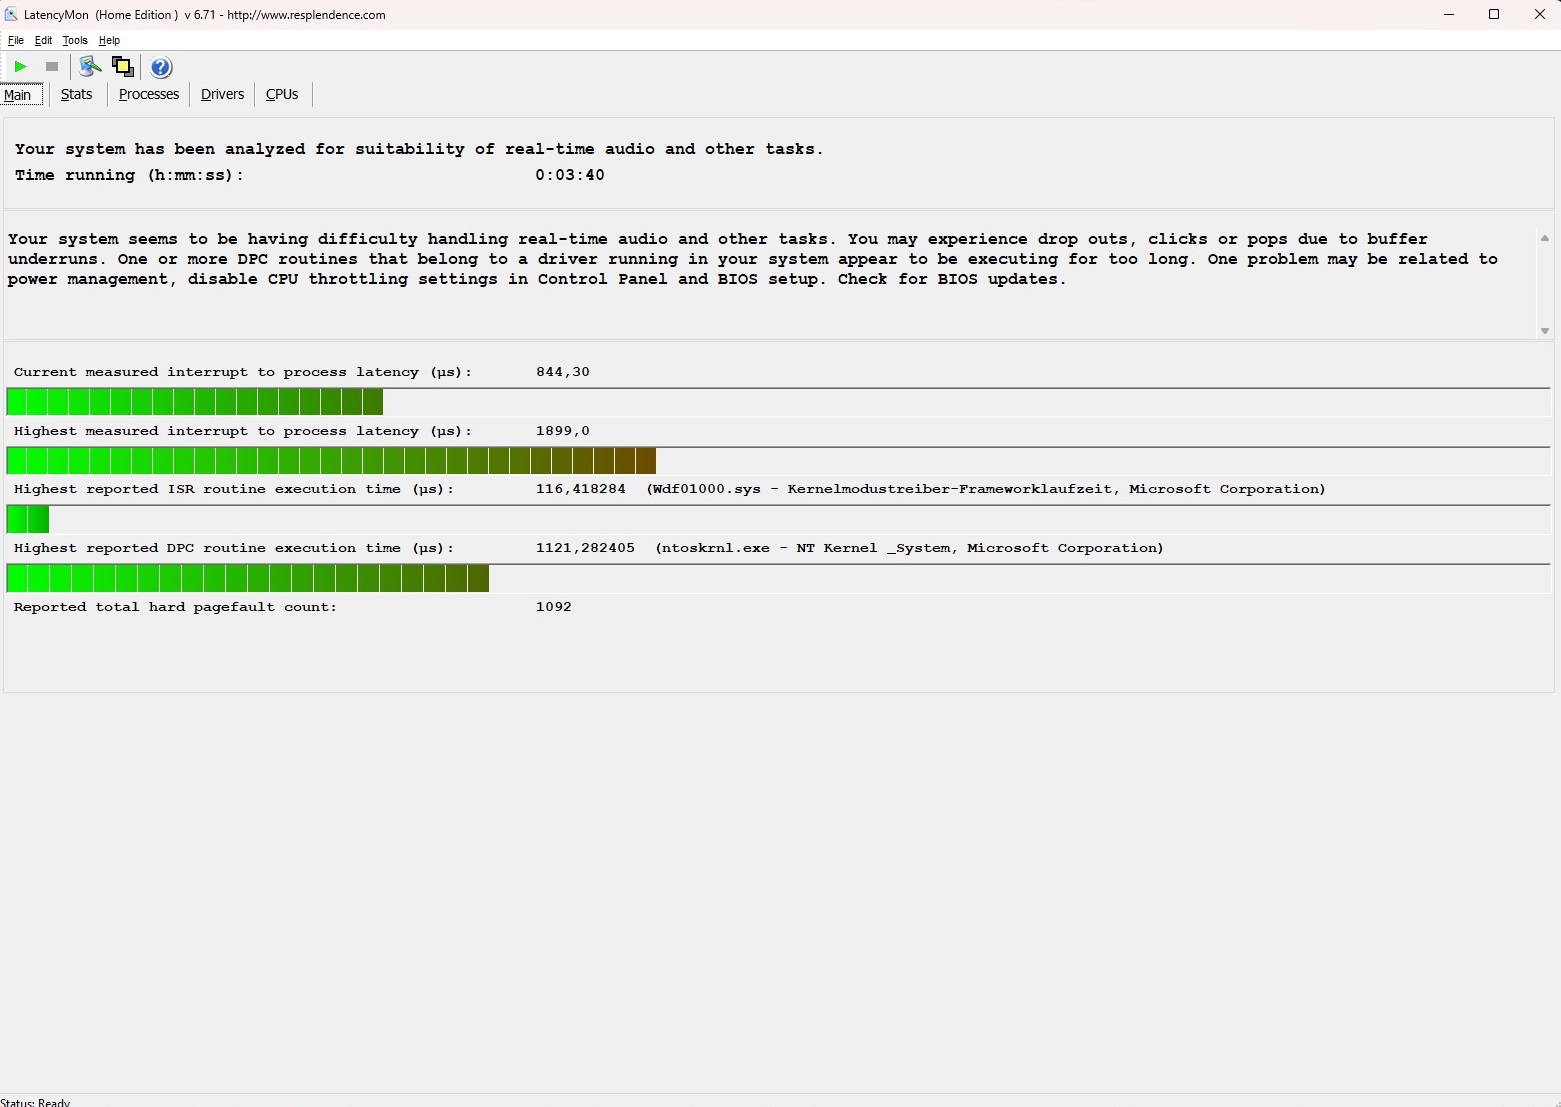This screenshot has width=1561, height=1107.
Task: Click the 'Reported total hard pagefault count' label
Action: pyautogui.click(x=175, y=607)
